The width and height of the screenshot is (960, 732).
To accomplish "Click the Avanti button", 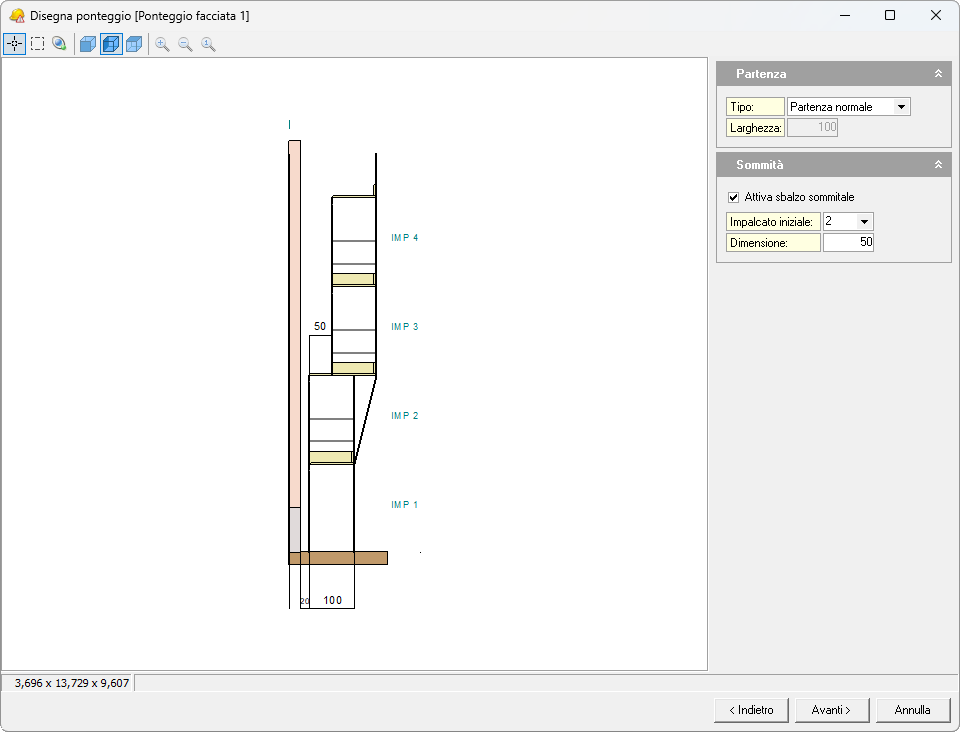I will pos(832,710).
